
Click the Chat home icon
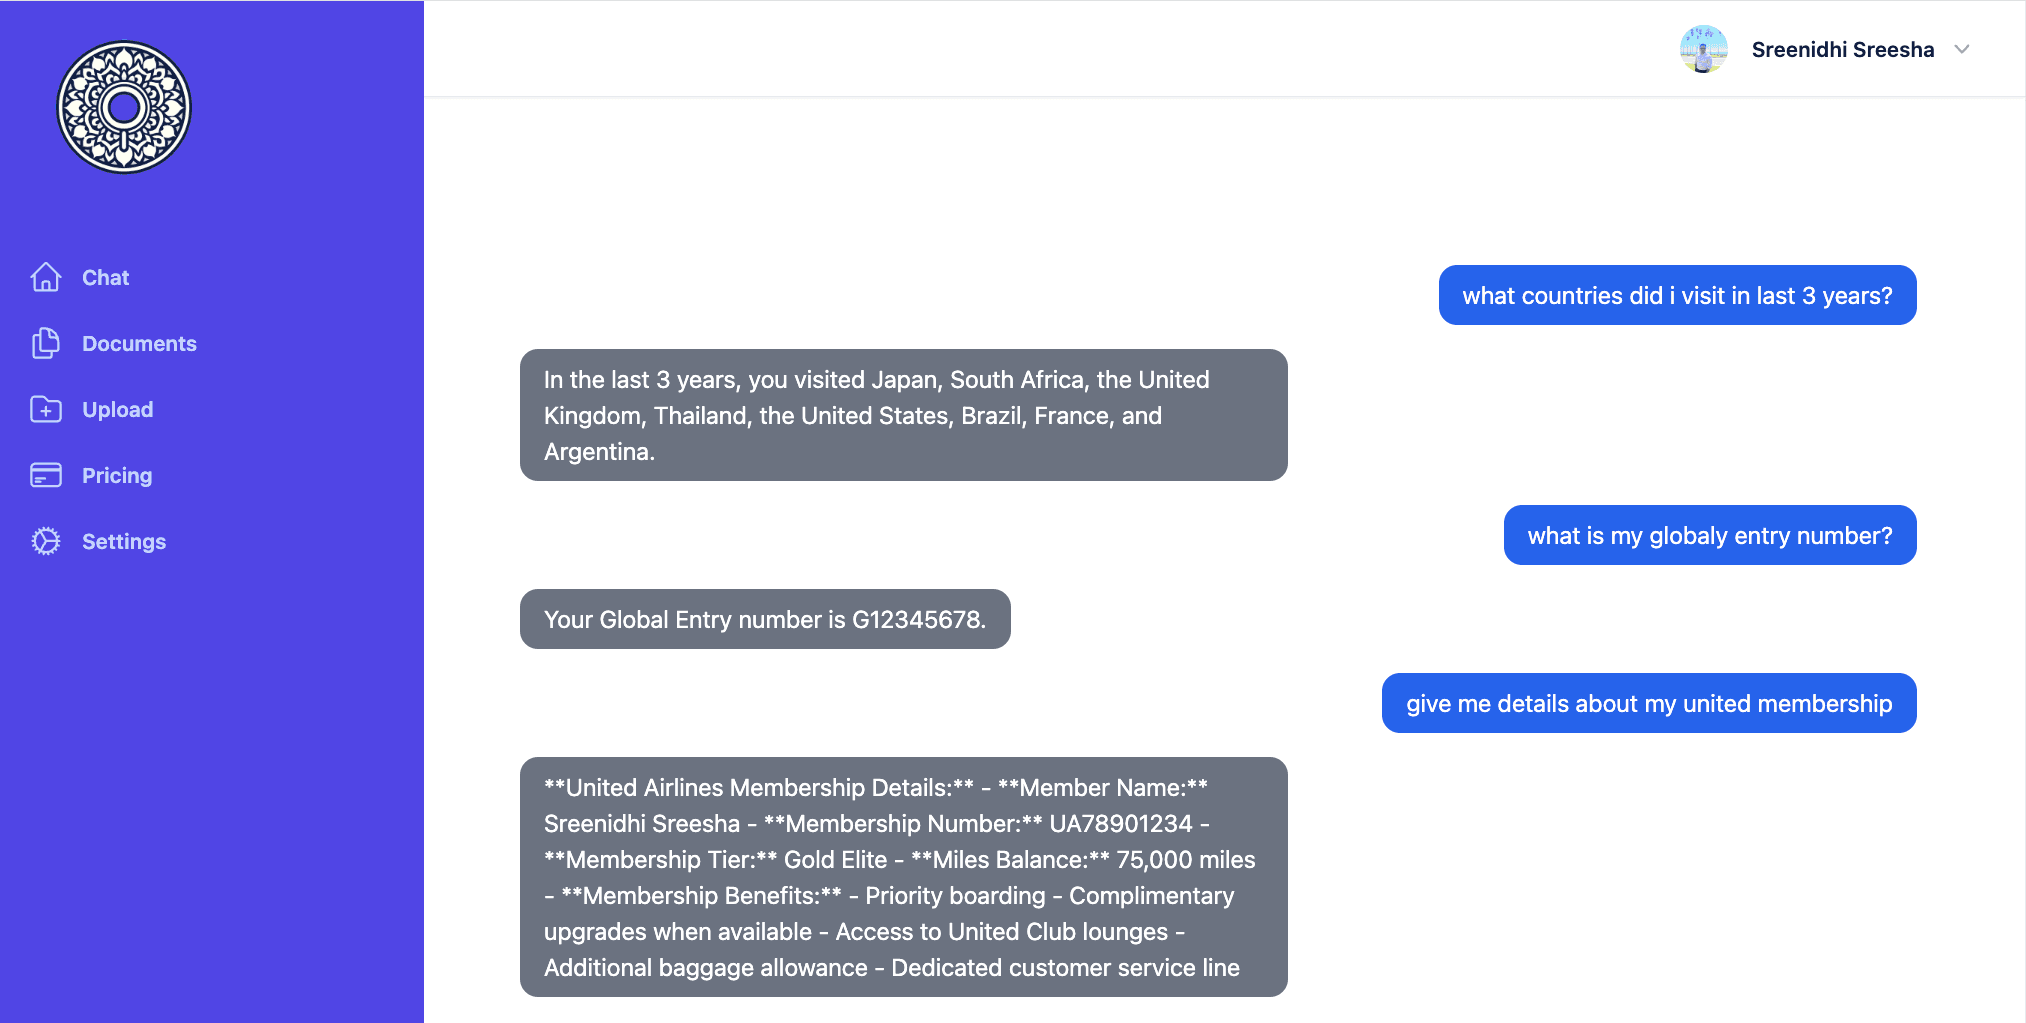click(46, 277)
